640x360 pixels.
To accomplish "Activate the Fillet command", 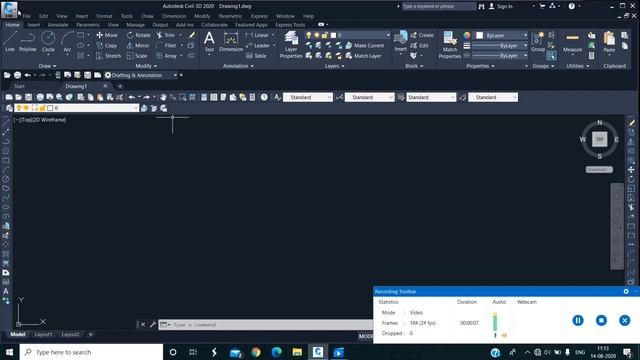I will tap(167, 45).
